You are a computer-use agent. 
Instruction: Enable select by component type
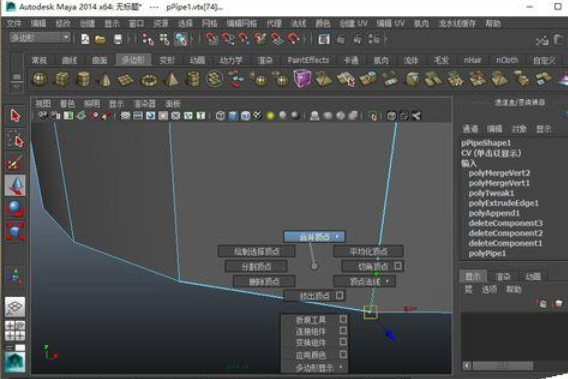(x=181, y=39)
